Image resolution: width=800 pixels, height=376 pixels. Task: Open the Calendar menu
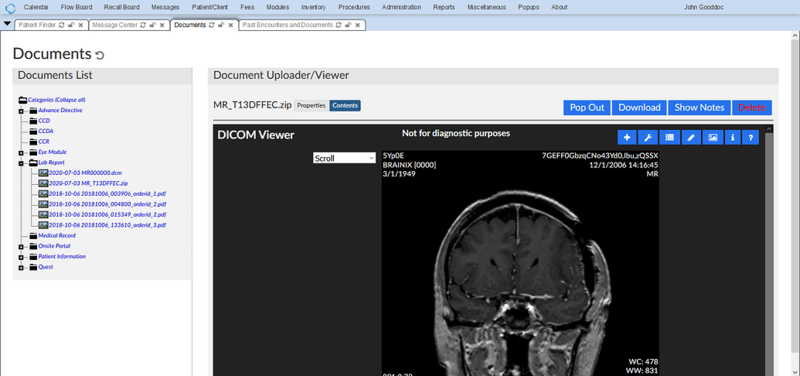(36, 8)
